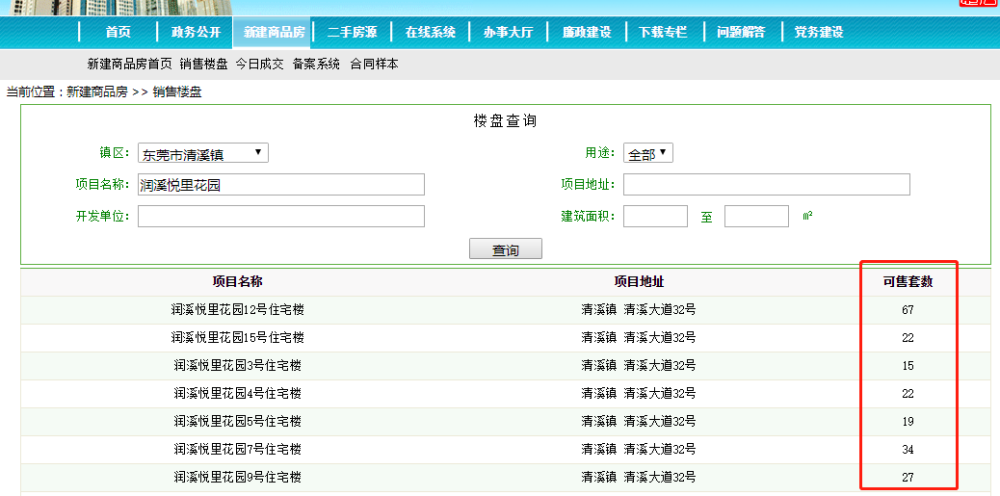Click the minimum 建筑面积 input box
The height and width of the screenshot is (496, 1000).
[656, 216]
